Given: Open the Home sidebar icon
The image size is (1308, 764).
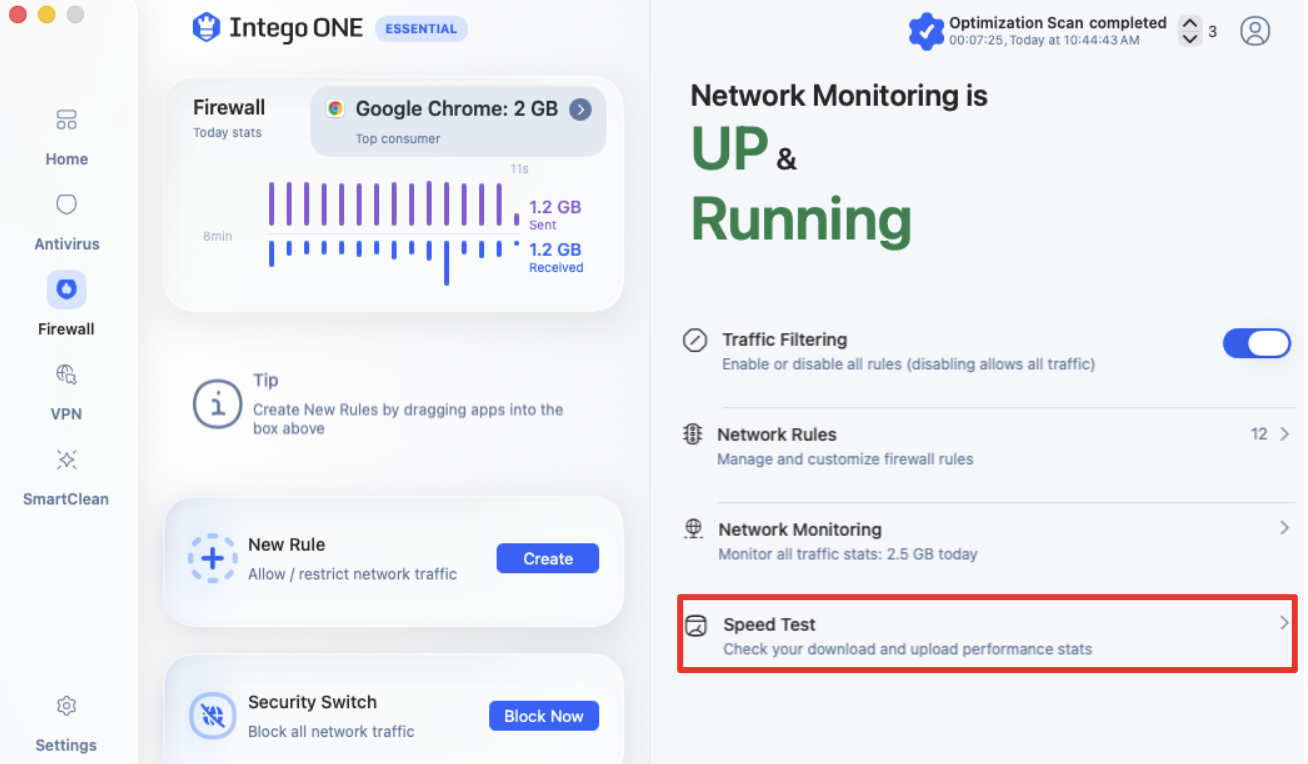Looking at the screenshot, I should pos(66,121).
